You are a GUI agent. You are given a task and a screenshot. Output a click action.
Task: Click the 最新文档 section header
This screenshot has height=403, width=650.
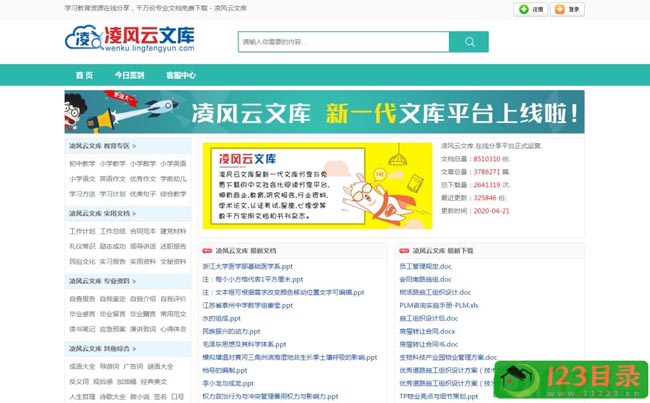click(x=245, y=251)
